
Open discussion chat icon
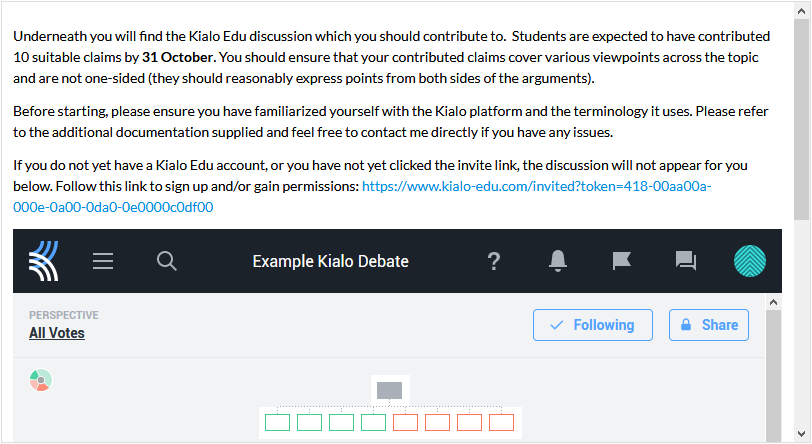coord(686,261)
